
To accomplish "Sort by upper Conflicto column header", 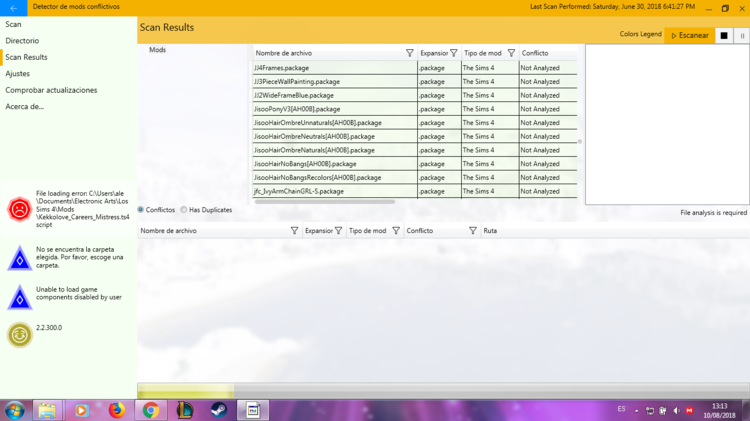I will [535, 53].
